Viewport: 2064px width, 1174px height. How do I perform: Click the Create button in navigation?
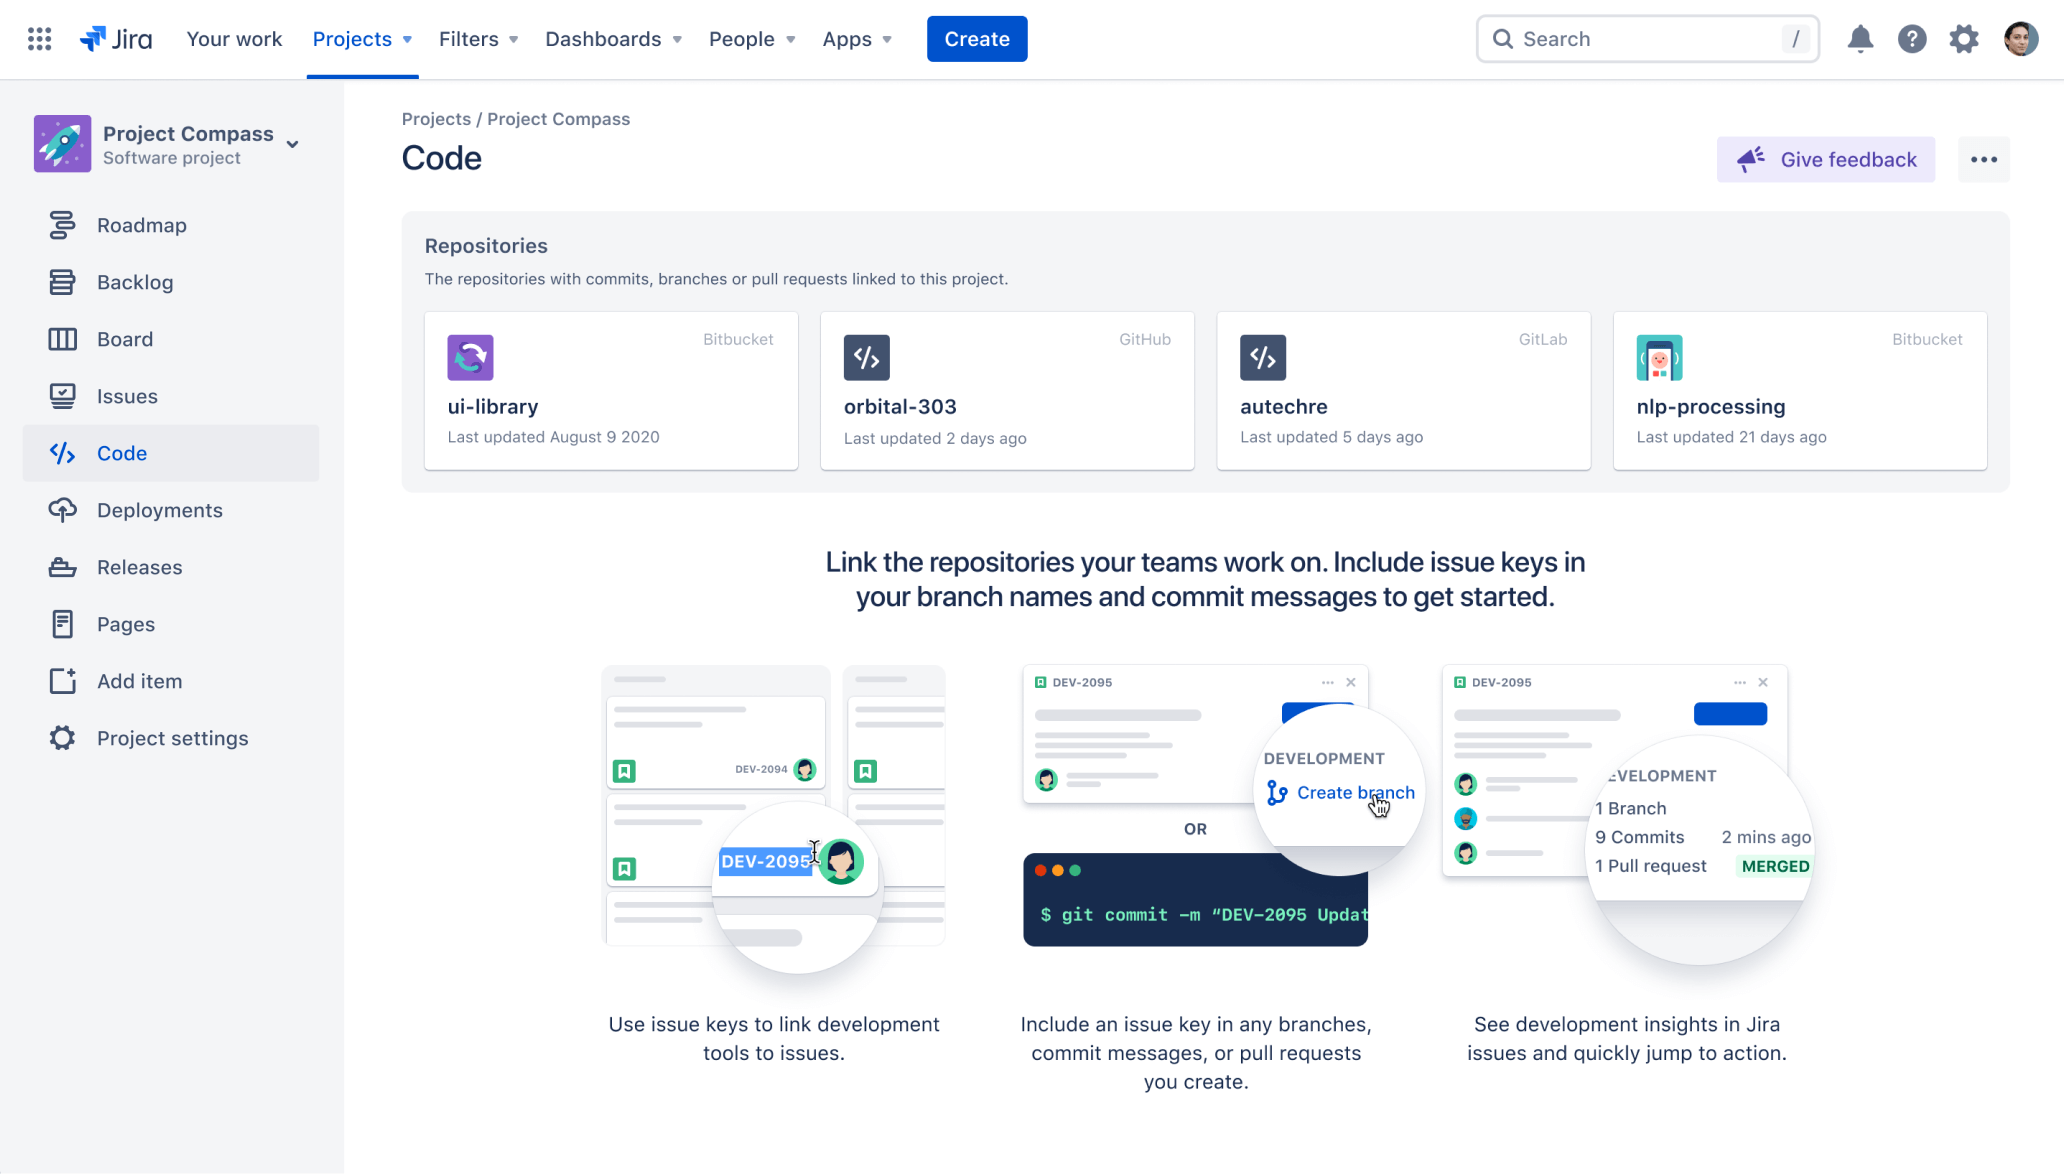tap(975, 38)
